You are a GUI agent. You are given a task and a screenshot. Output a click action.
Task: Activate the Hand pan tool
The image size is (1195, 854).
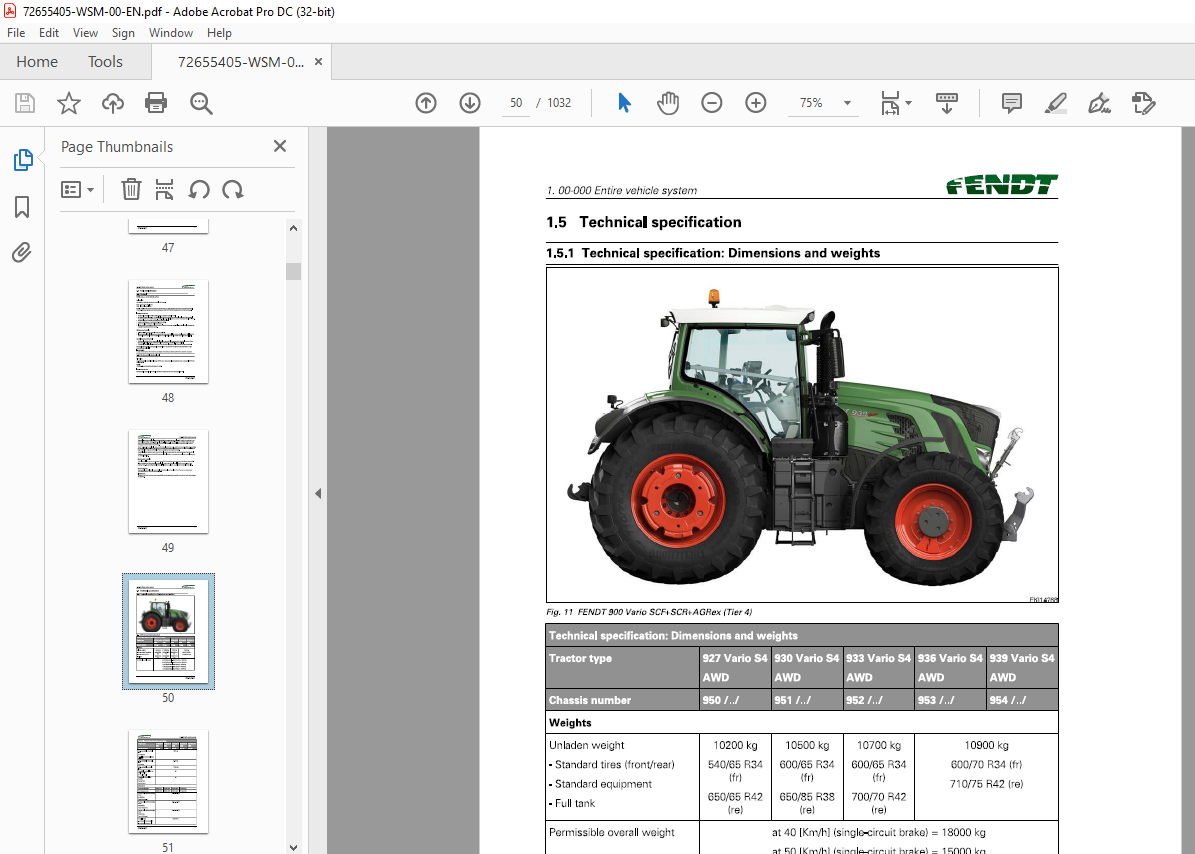point(668,103)
